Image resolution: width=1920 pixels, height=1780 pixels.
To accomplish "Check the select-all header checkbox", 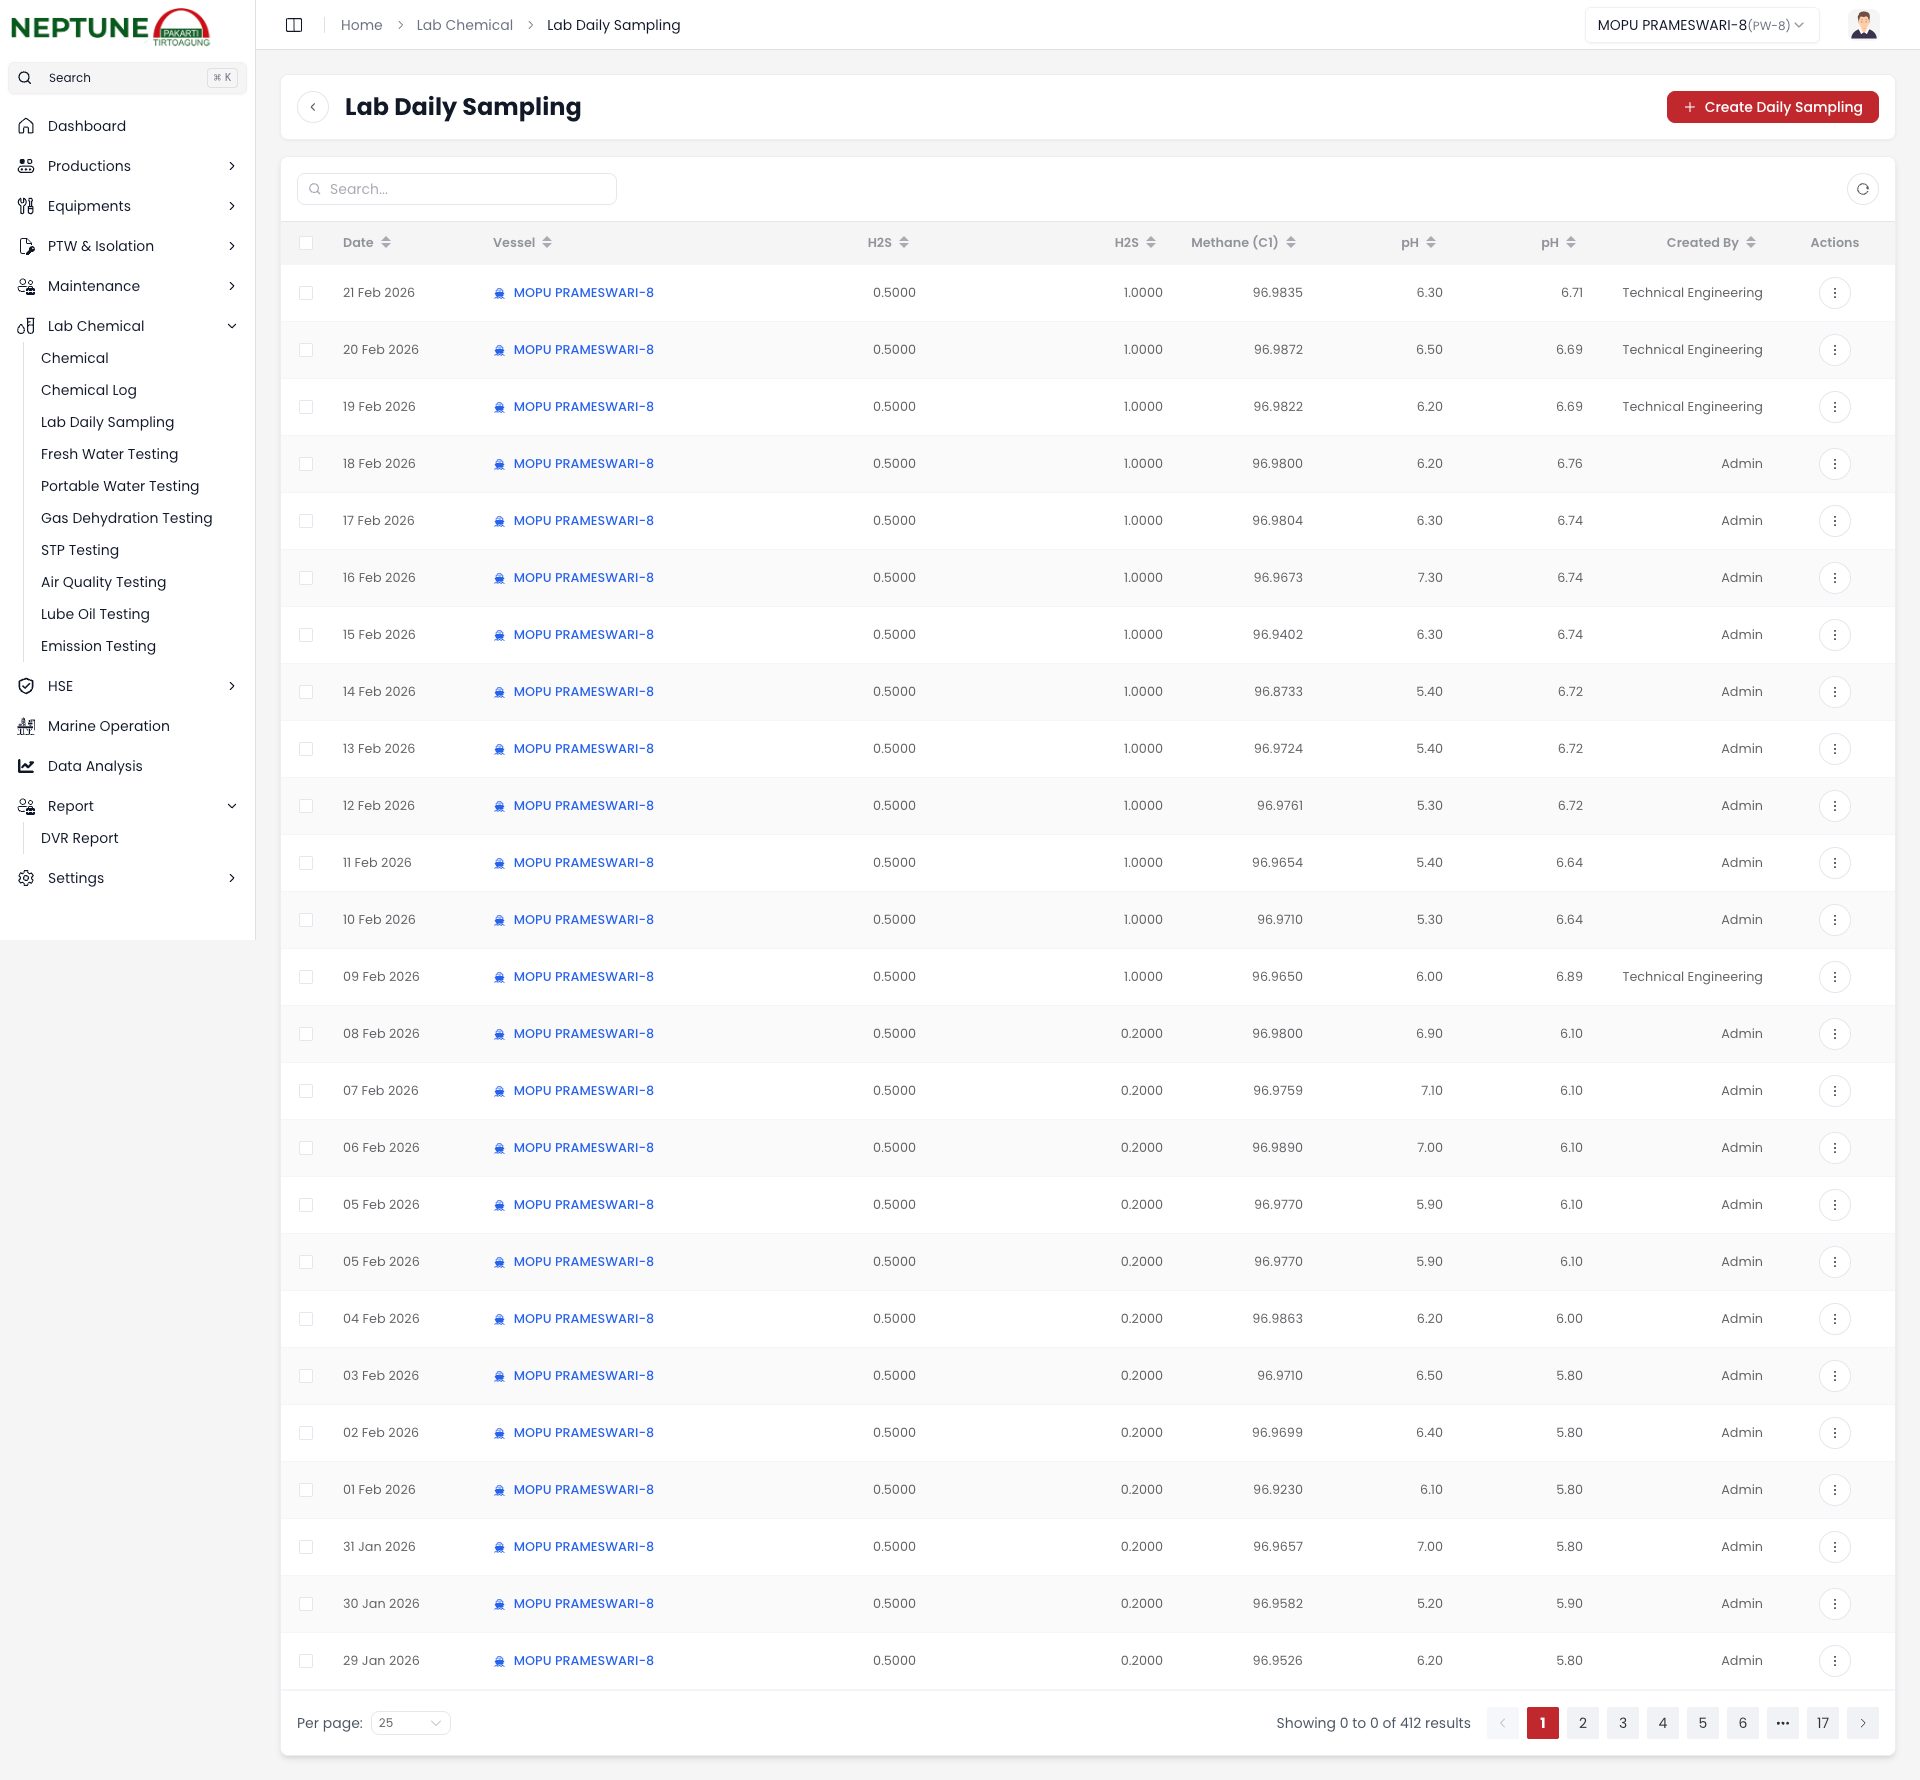I will (x=306, y=243).
